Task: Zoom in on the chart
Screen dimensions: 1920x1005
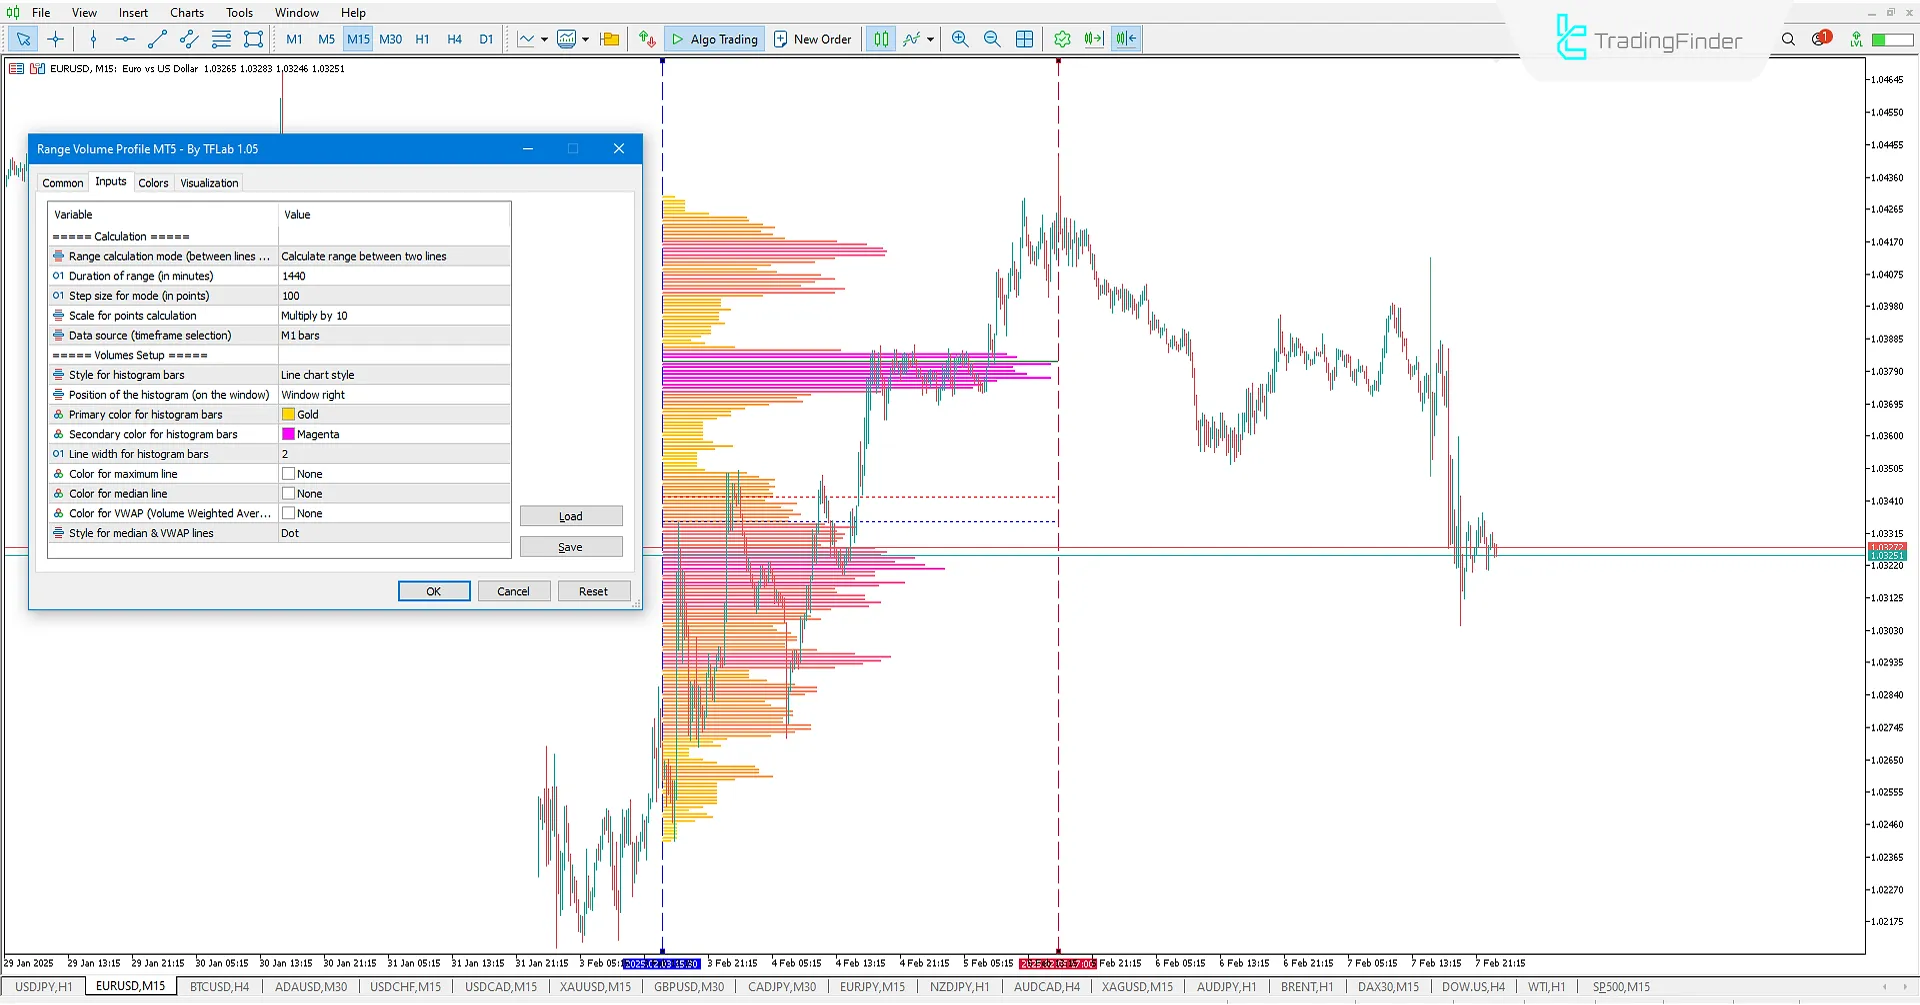Action: [959, 39]
